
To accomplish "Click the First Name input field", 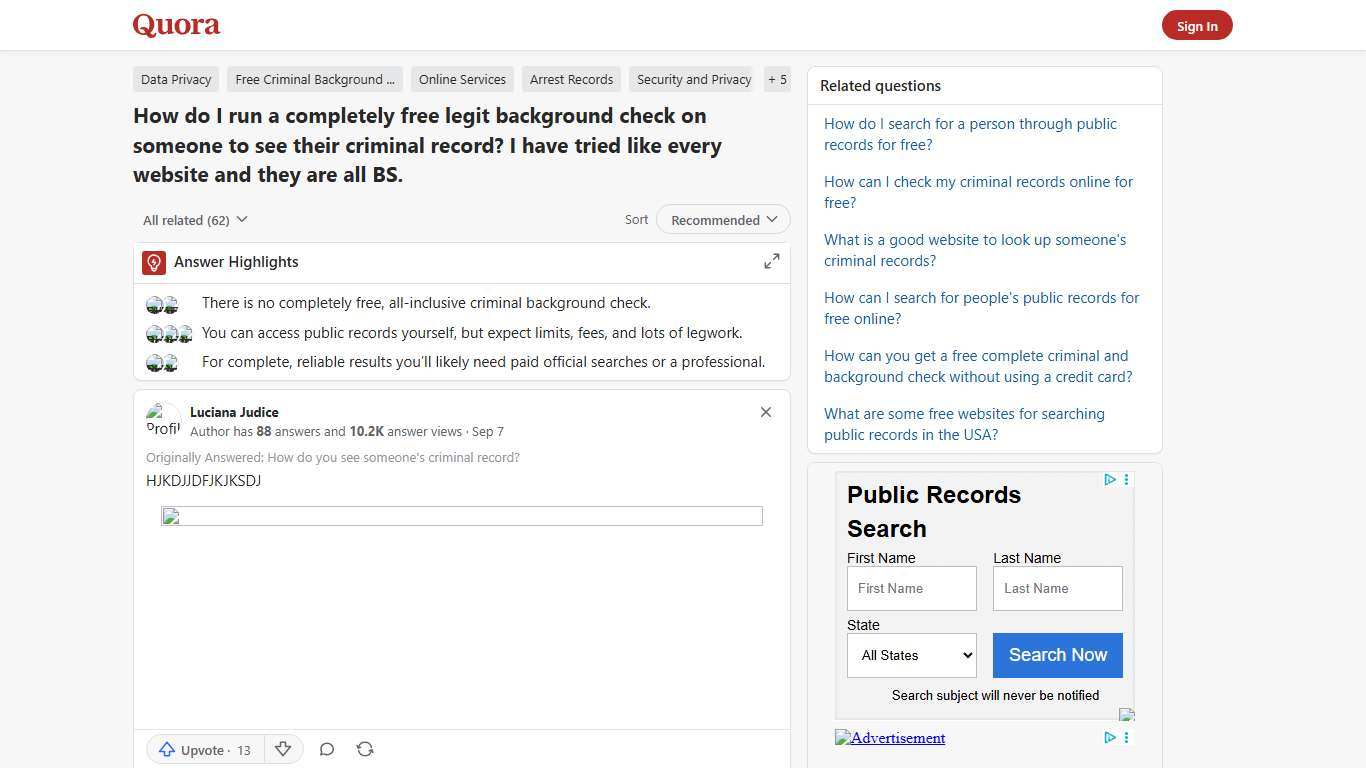I will point(911,588).
